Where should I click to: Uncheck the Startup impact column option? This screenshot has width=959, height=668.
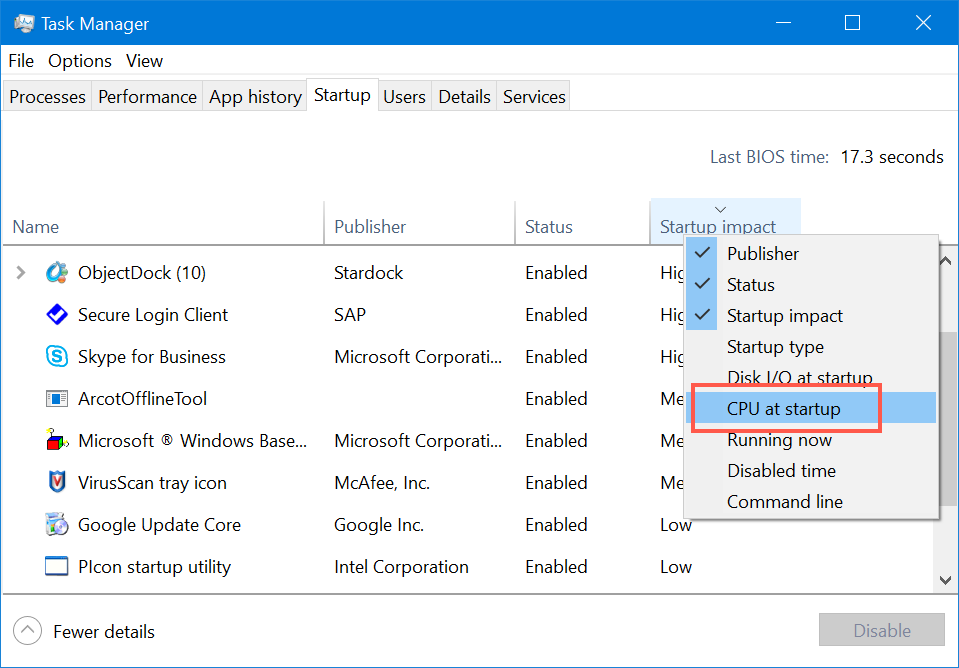coord(784,316)
